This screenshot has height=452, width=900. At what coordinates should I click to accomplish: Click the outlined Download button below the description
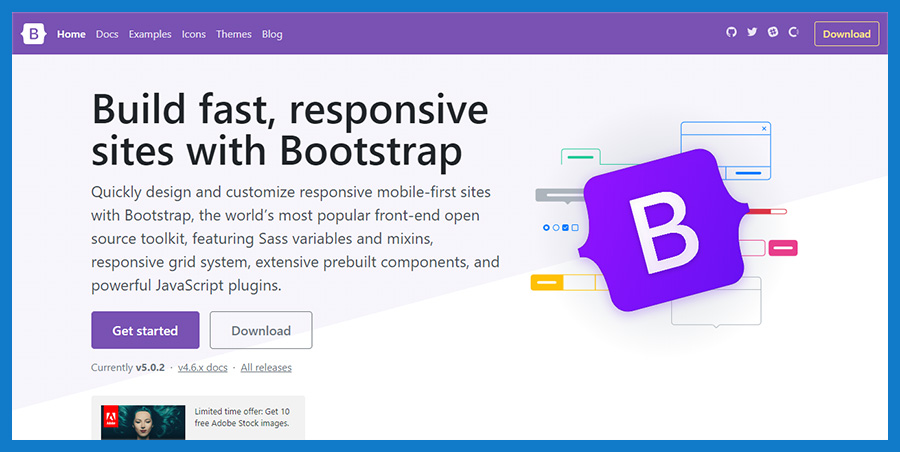coord(261,330)
